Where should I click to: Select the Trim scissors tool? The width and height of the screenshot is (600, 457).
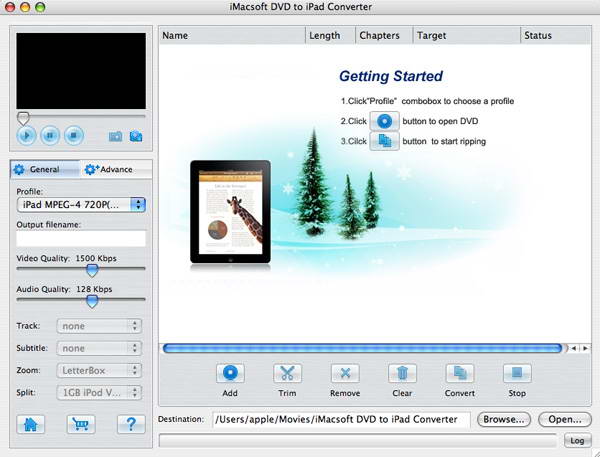point(287,374)
